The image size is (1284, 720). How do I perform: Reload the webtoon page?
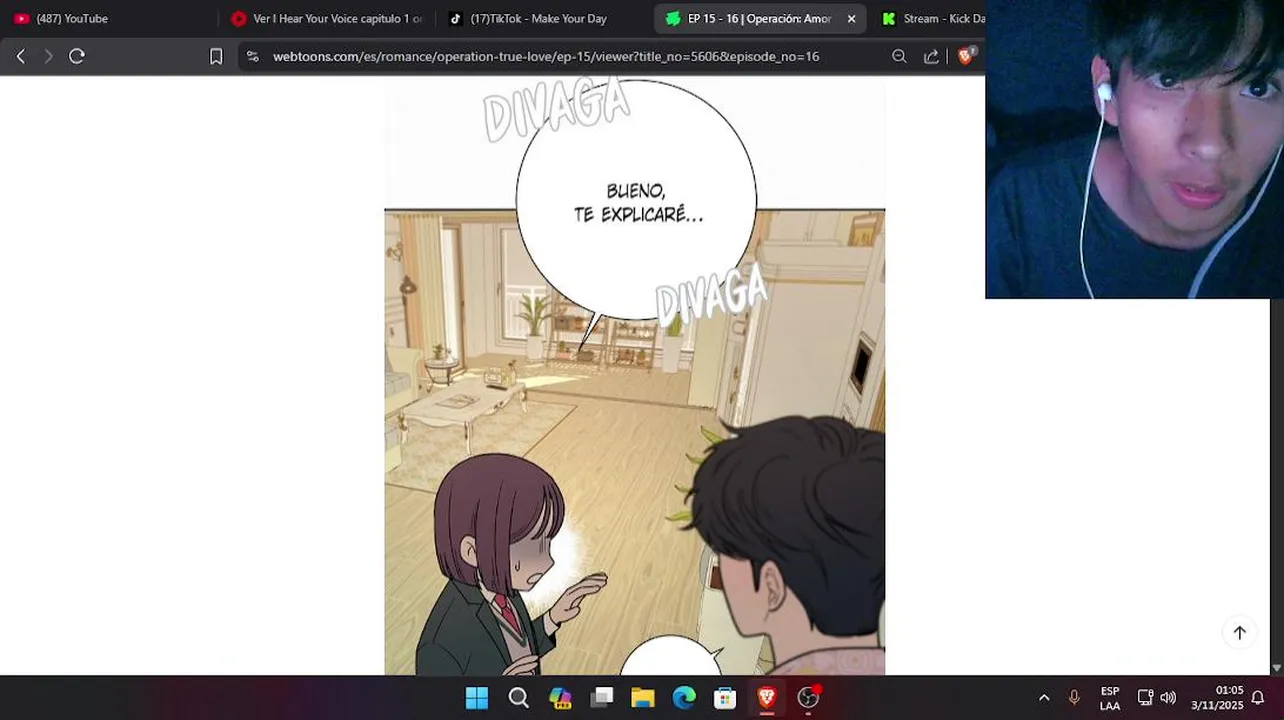pos(77,56)
